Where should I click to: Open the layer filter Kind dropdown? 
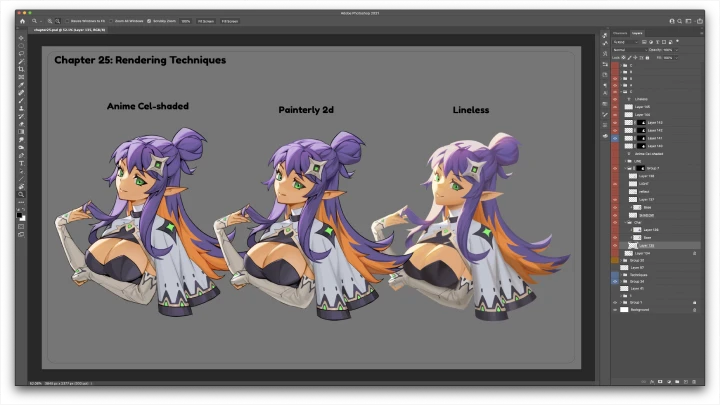[x=625, y=42]
